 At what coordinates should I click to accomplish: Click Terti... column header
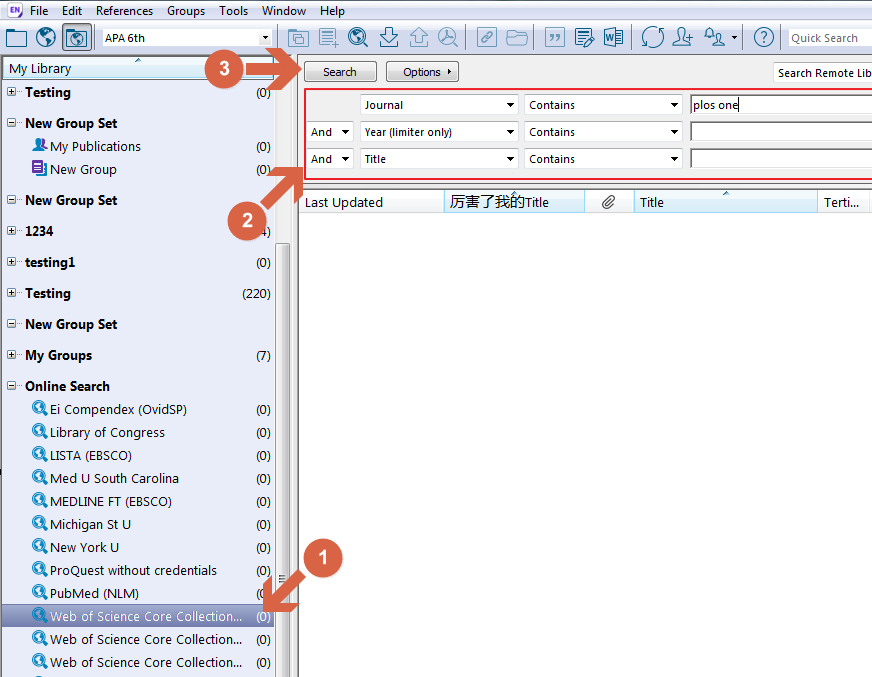843,202
